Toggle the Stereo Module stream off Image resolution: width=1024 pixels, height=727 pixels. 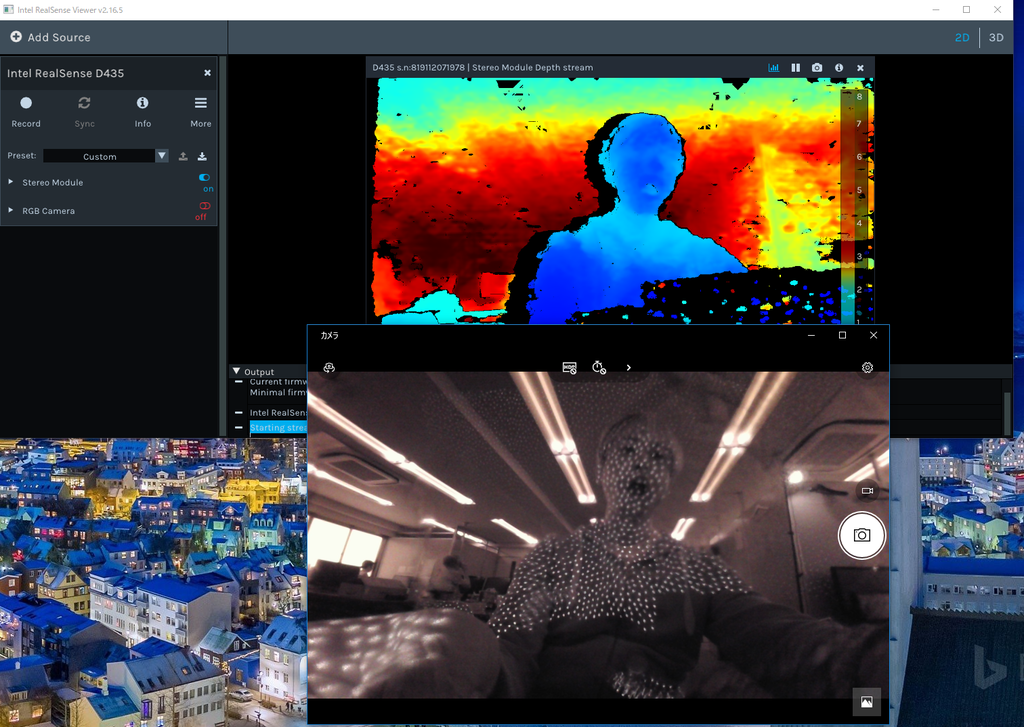pyautogui.click(x=204, y=178)
